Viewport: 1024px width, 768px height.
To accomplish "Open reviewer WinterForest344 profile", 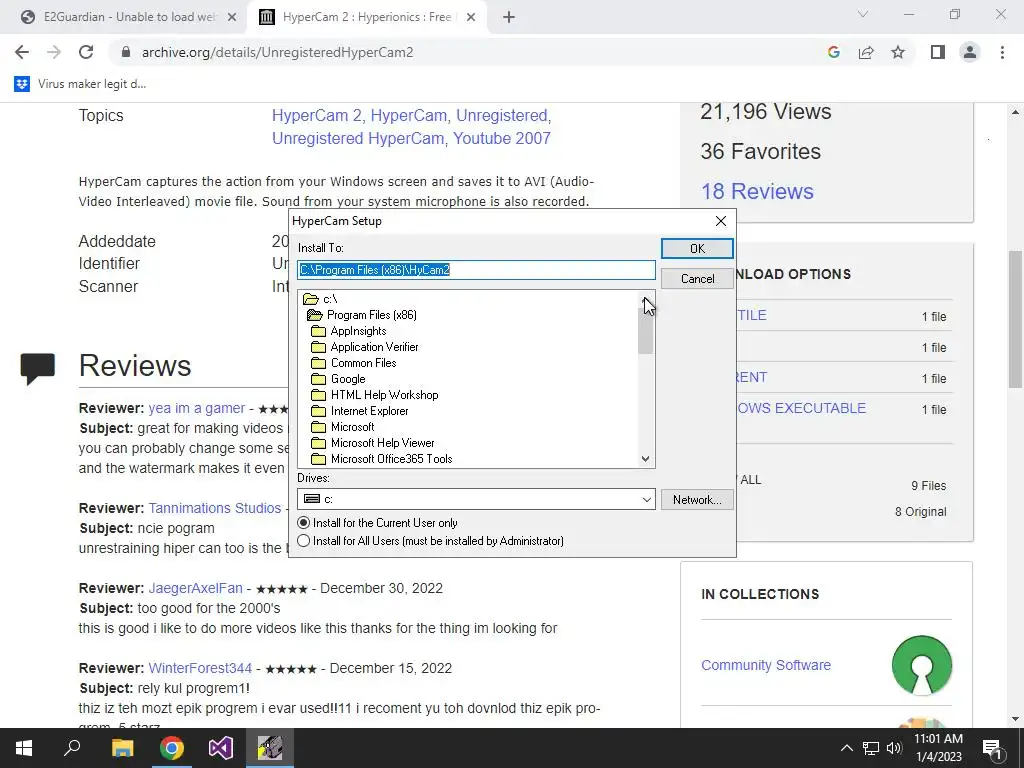I will (x=200, y=669).
